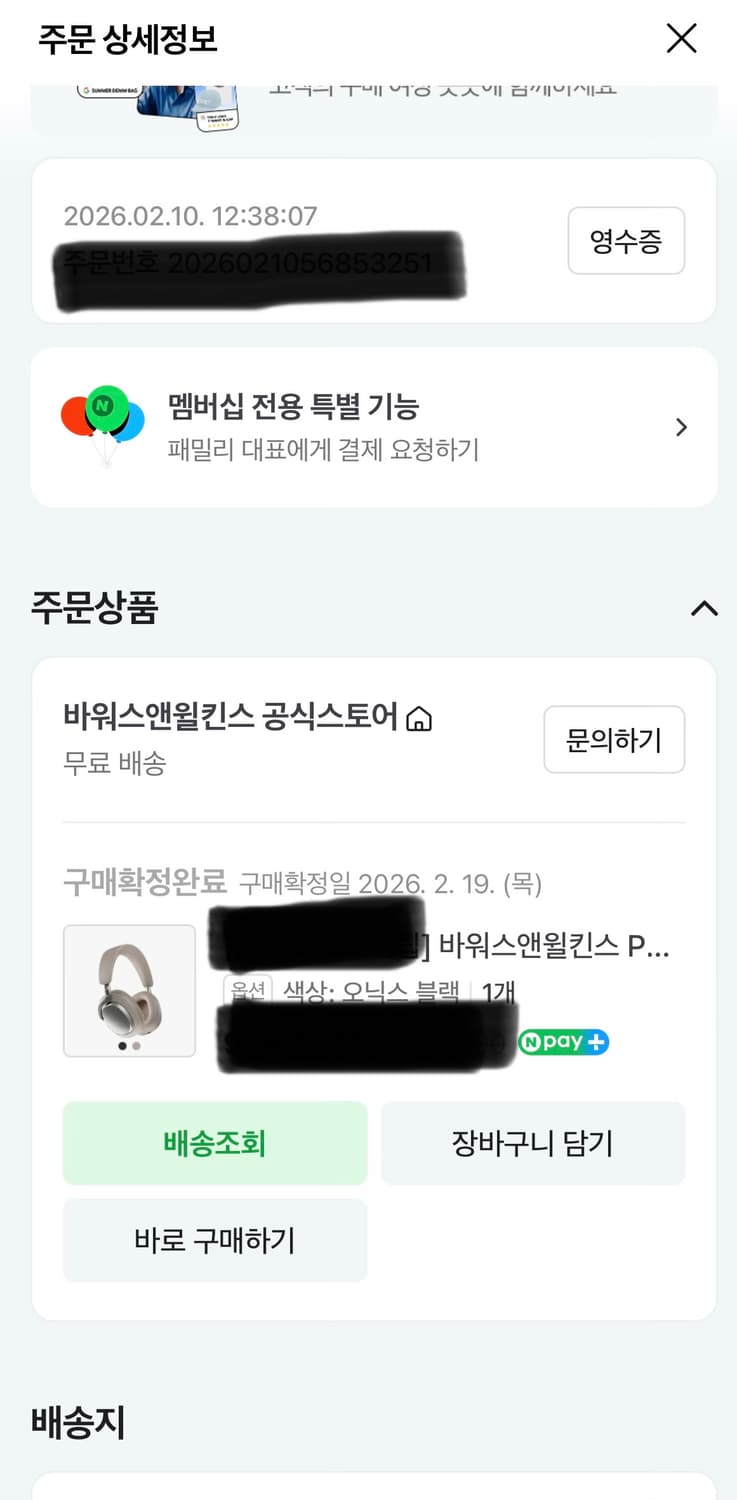Click 바로 구매하기 to buy now
Screen dimensions: 737x1500
[x=214, y=1241]
